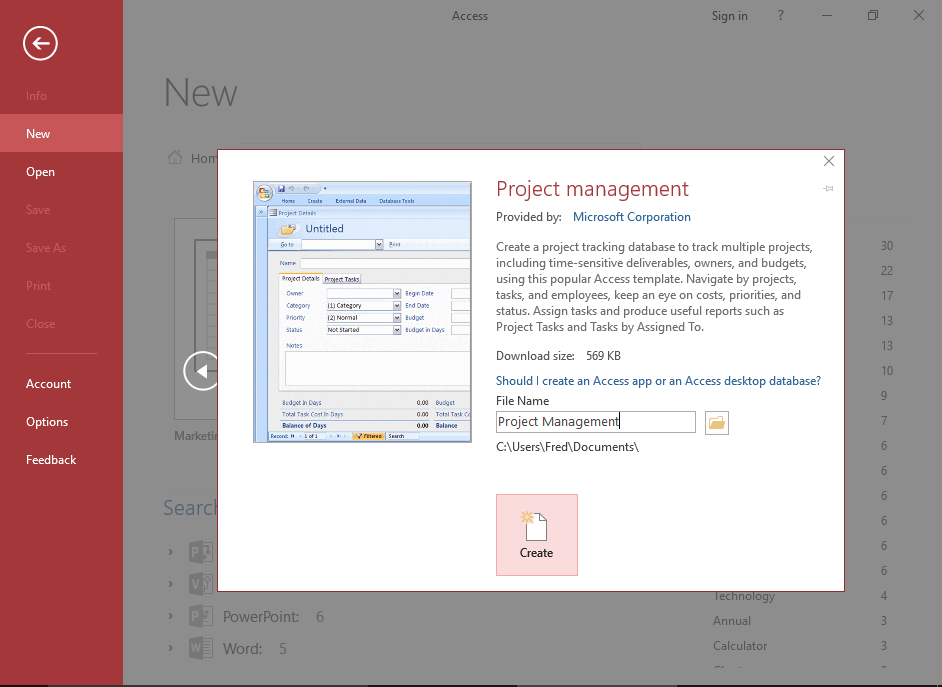This screenshot has width=942, height=687.
Task: Click the Home icon in breadcrumb
Action: 175,158
